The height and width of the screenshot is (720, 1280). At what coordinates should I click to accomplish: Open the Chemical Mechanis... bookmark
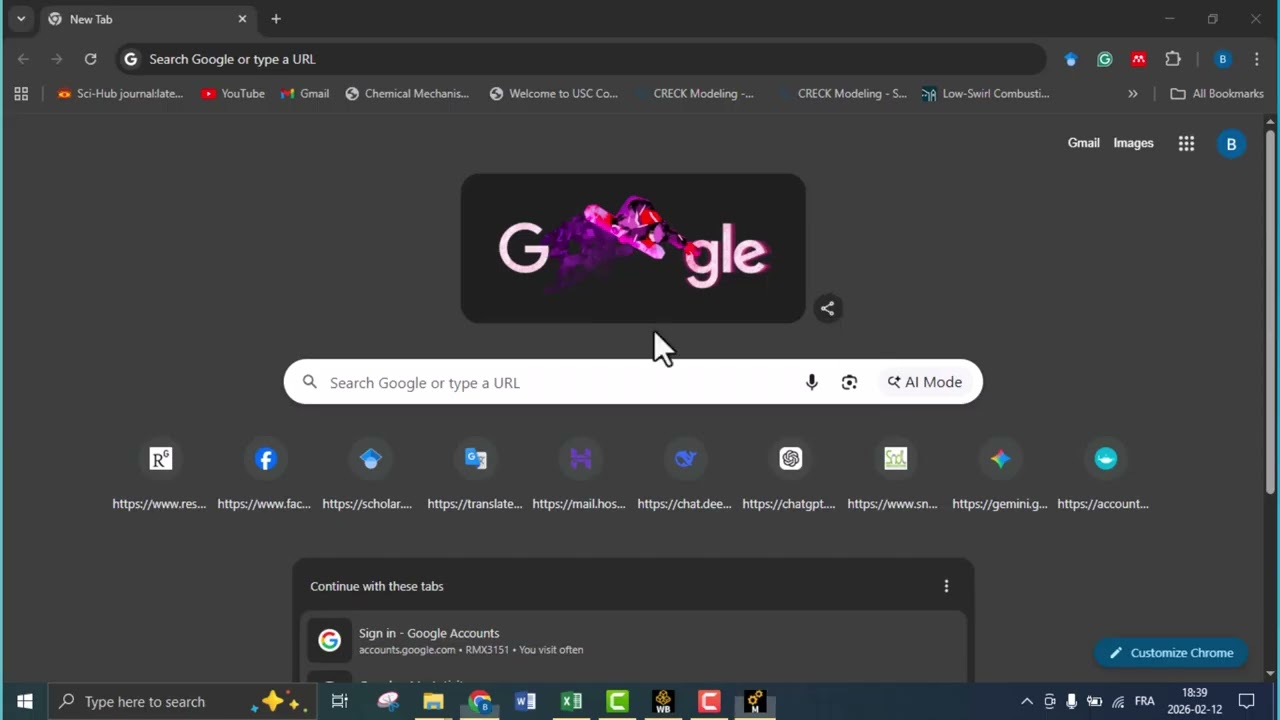[407, 93]
